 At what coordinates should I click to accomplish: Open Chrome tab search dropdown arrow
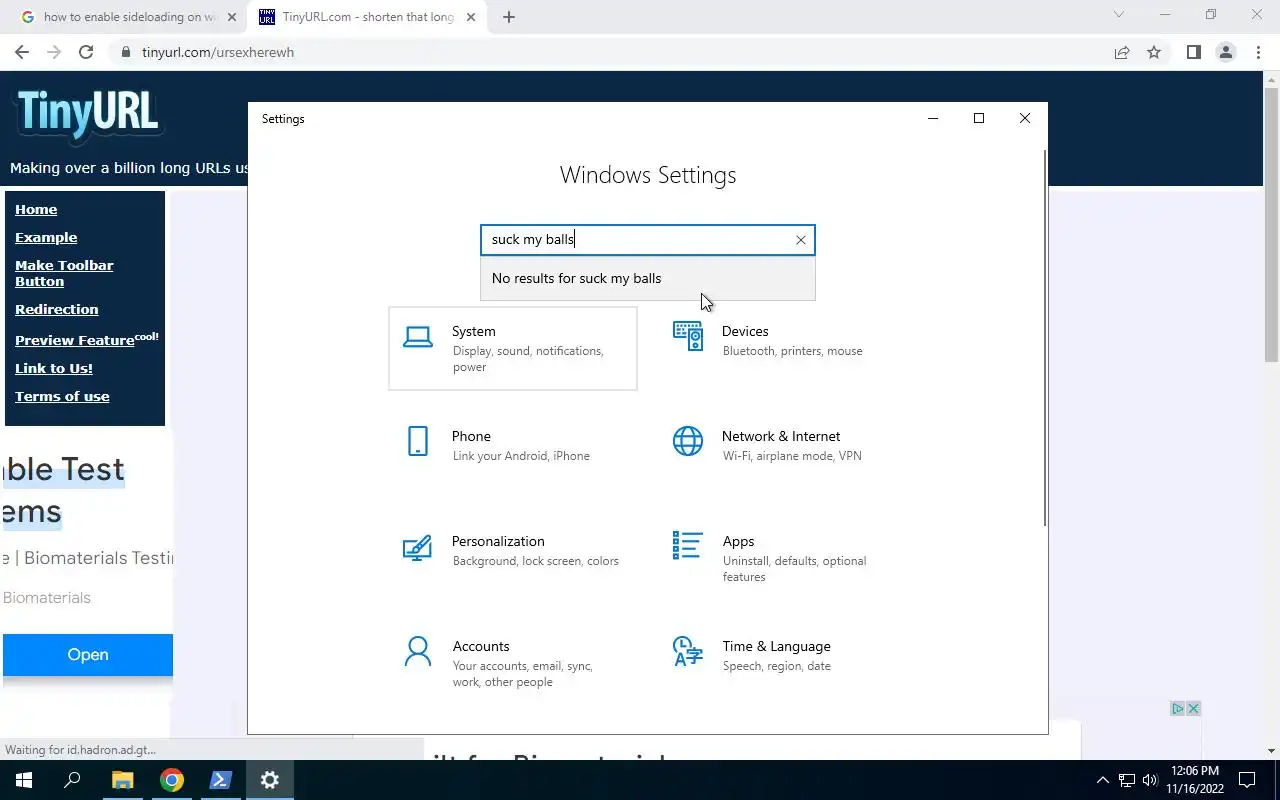1119,15
